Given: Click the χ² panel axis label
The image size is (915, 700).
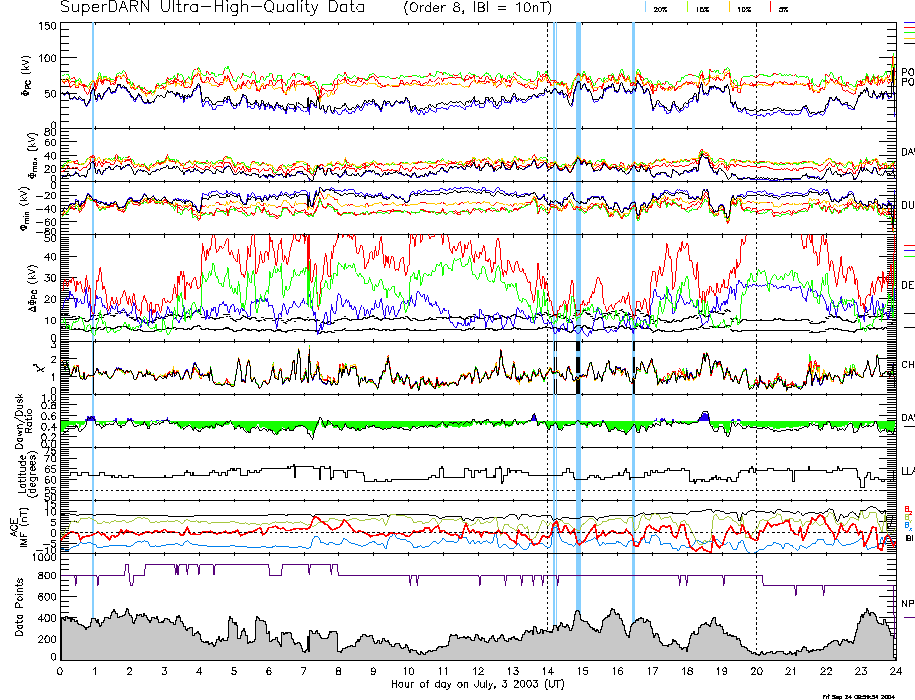Looking at the screenshot, I should tap(40, 367).
